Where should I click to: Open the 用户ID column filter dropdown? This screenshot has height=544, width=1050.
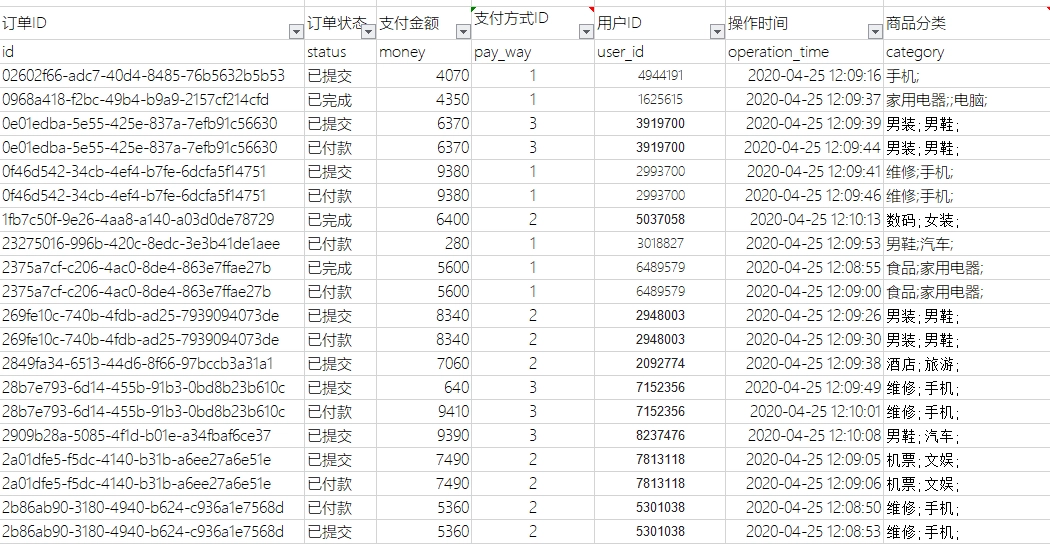718,31
